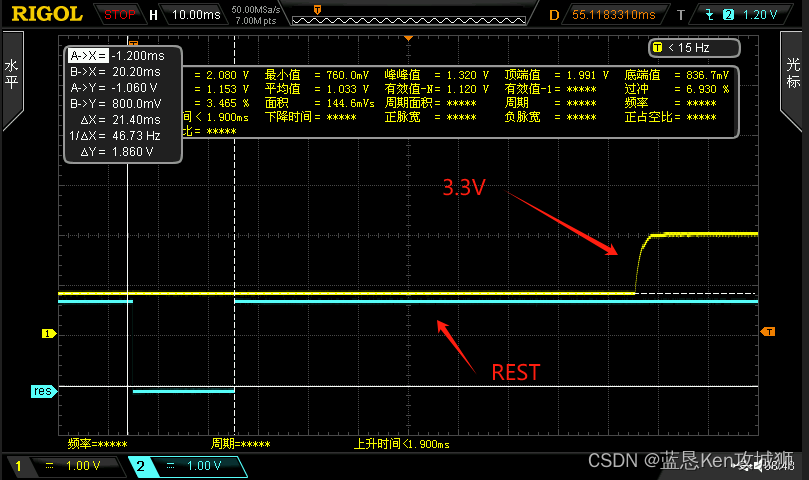The image size is (809, 480).
Task: Click the 正占空比 measurement entry
Action: 670,117
